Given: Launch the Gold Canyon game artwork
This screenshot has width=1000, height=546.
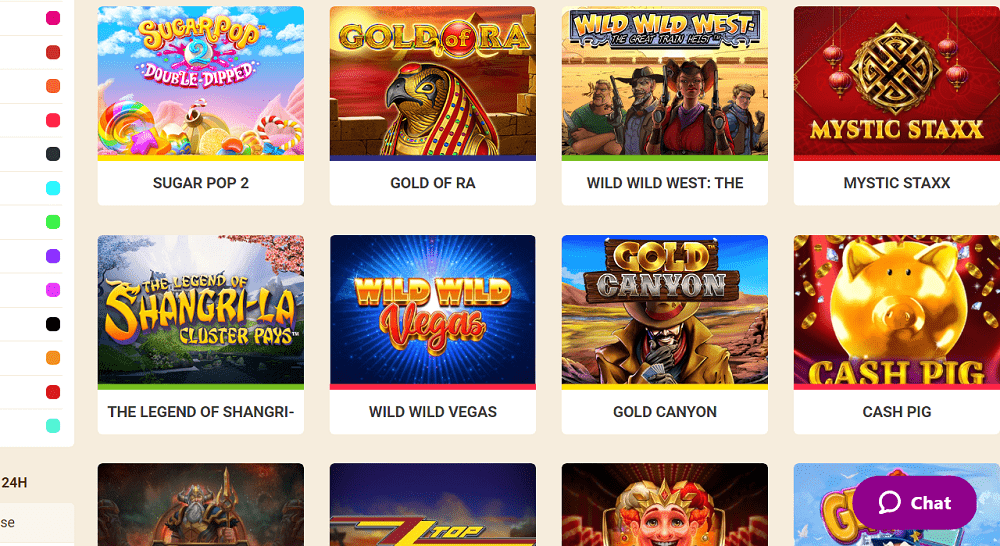Looking at the screenshot, I should coord(665,310).
